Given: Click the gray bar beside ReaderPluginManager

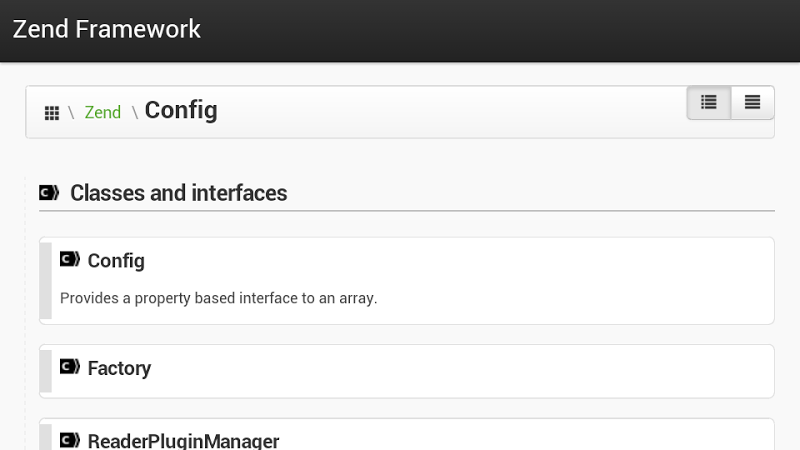Looking at the screenshot, I should [x=45, y=437].
